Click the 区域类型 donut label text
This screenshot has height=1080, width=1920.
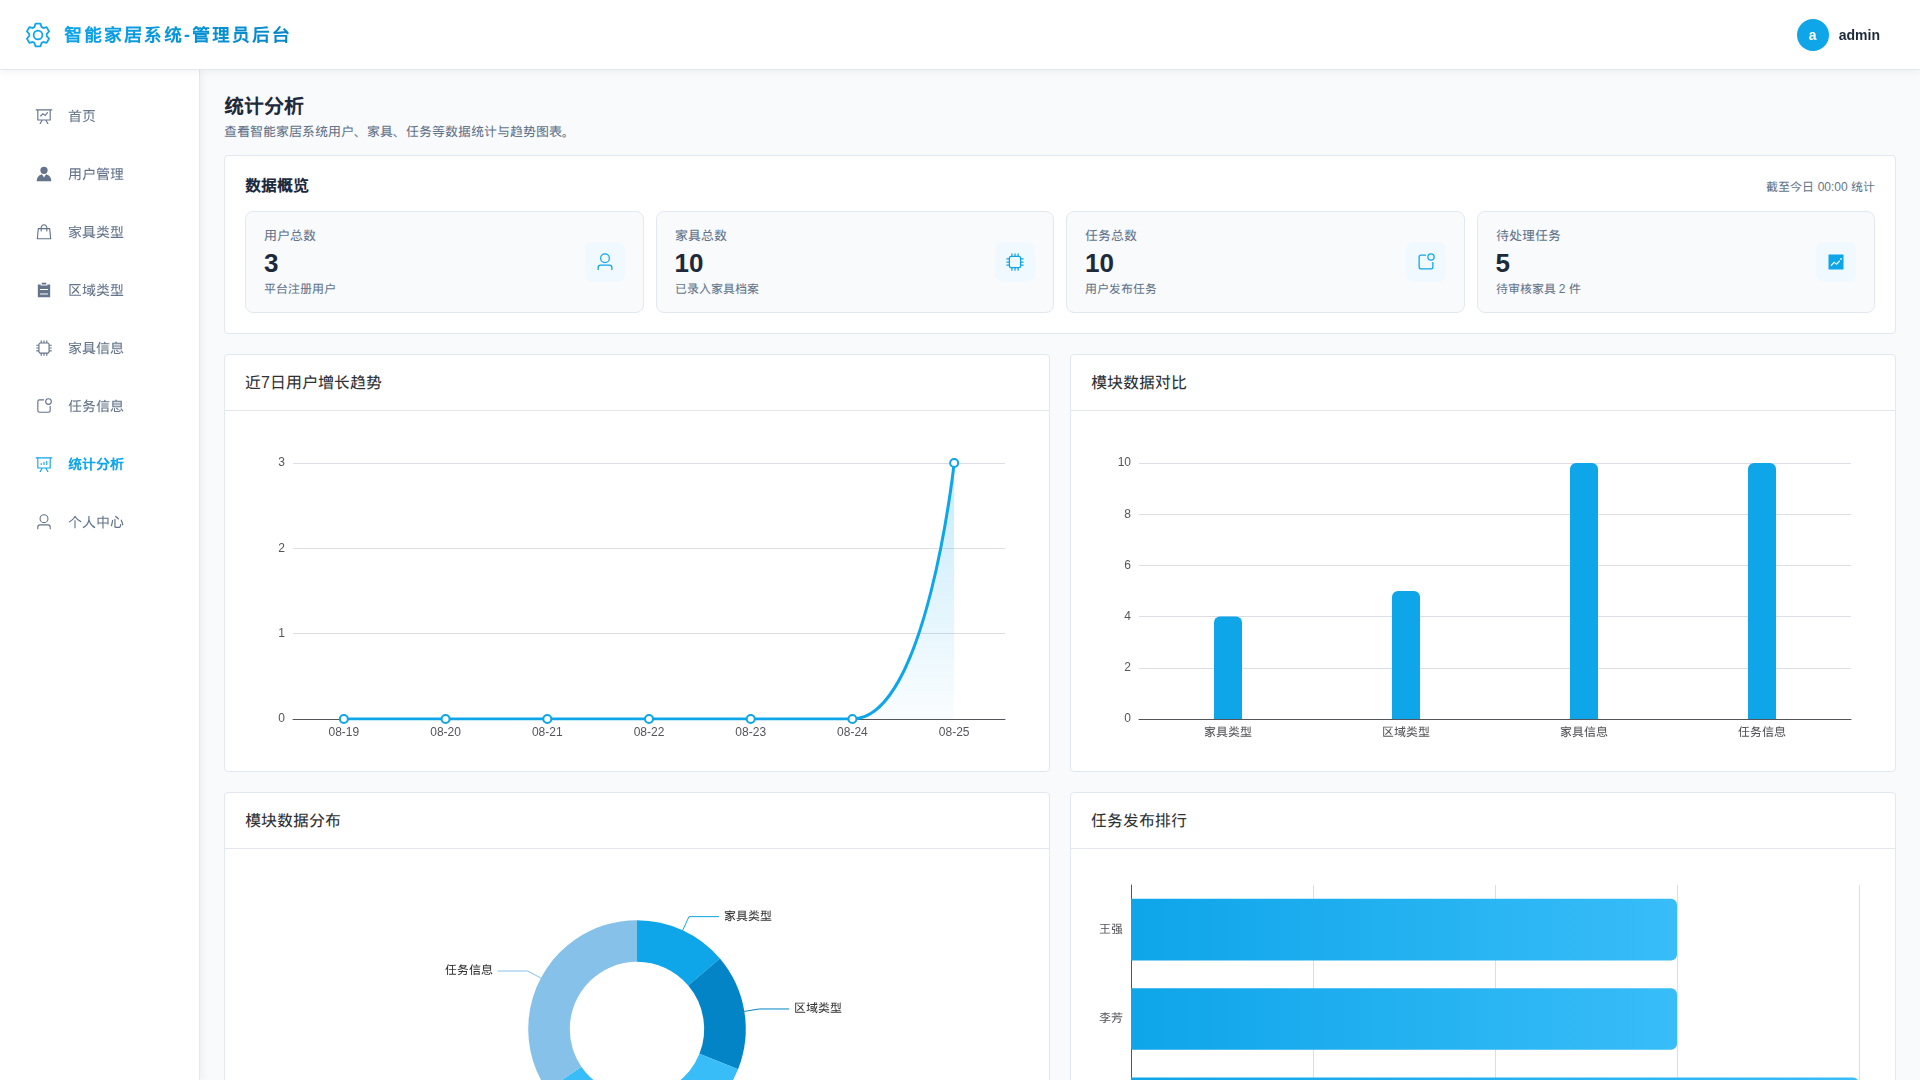818,1008
